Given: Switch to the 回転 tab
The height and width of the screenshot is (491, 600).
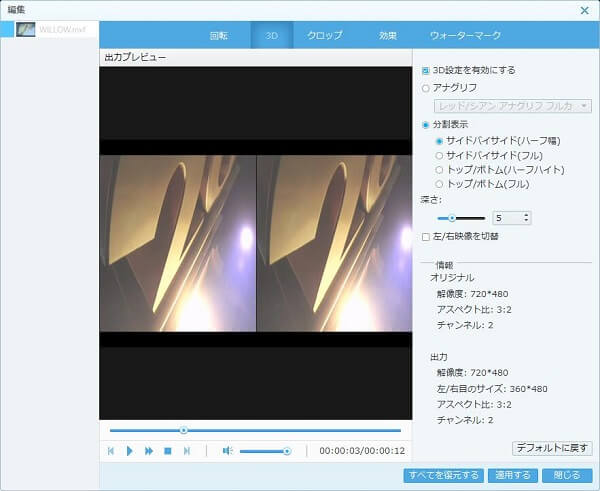Looking at the screenshot, I should tap(218, 36).
